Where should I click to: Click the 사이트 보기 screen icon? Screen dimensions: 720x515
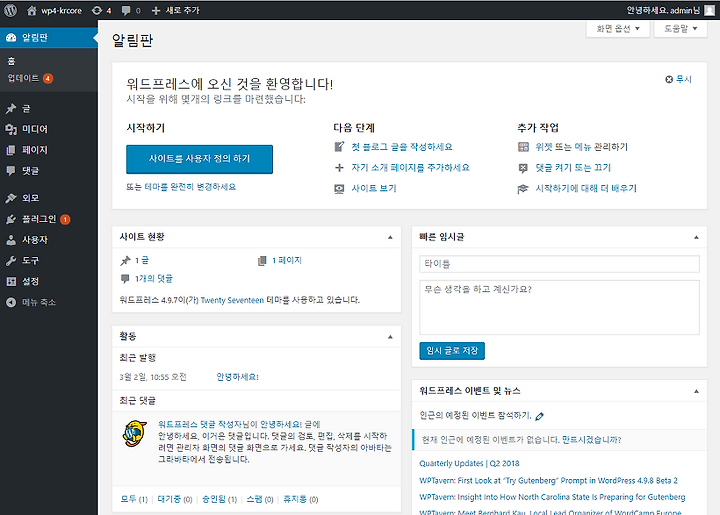click(339, 189)
